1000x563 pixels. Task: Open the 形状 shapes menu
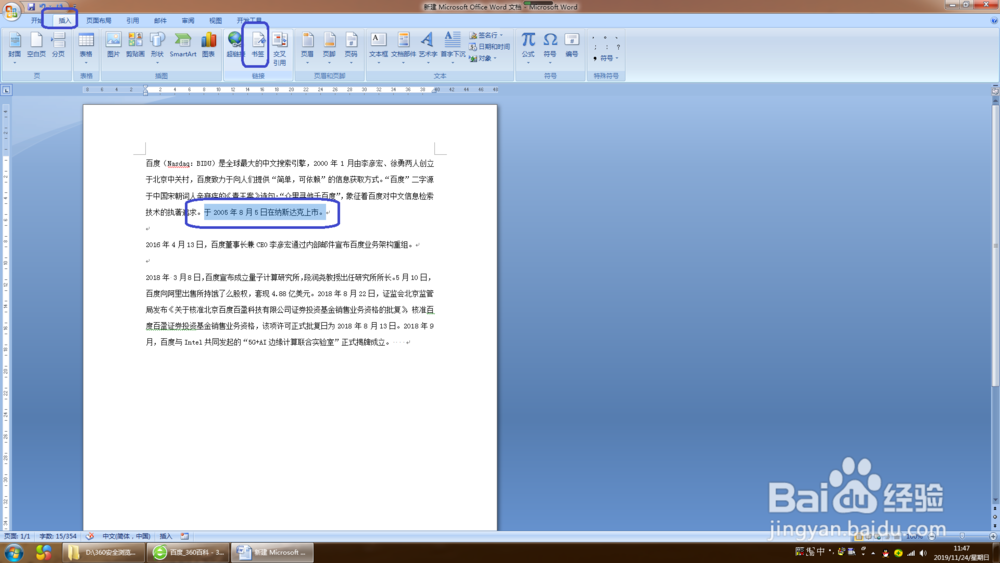click(x=158, y=46)
